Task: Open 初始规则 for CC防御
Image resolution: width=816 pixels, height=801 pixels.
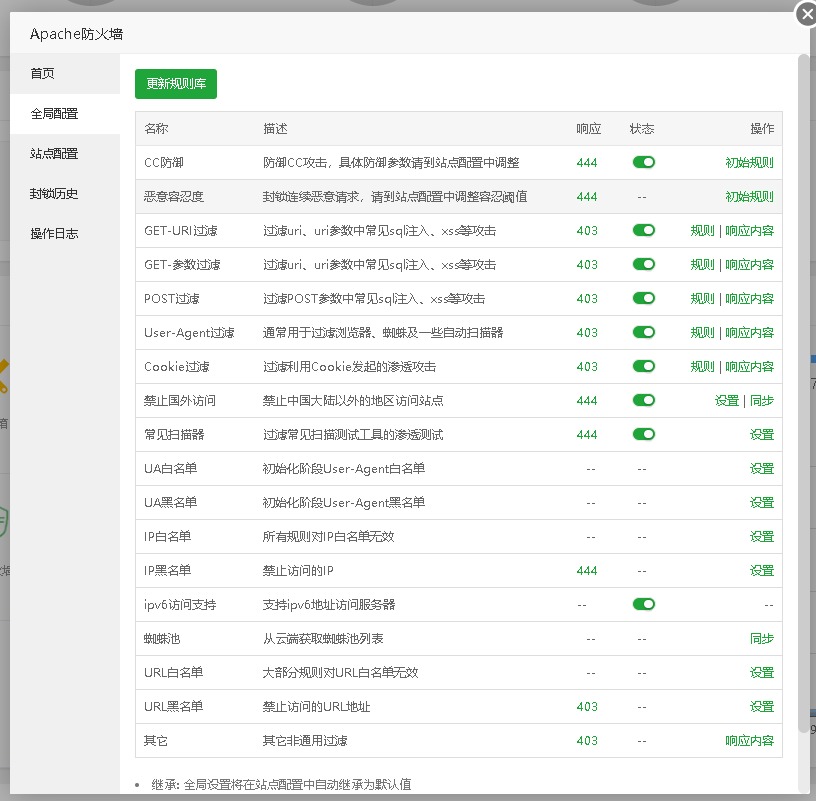Action: coord(749,163)
